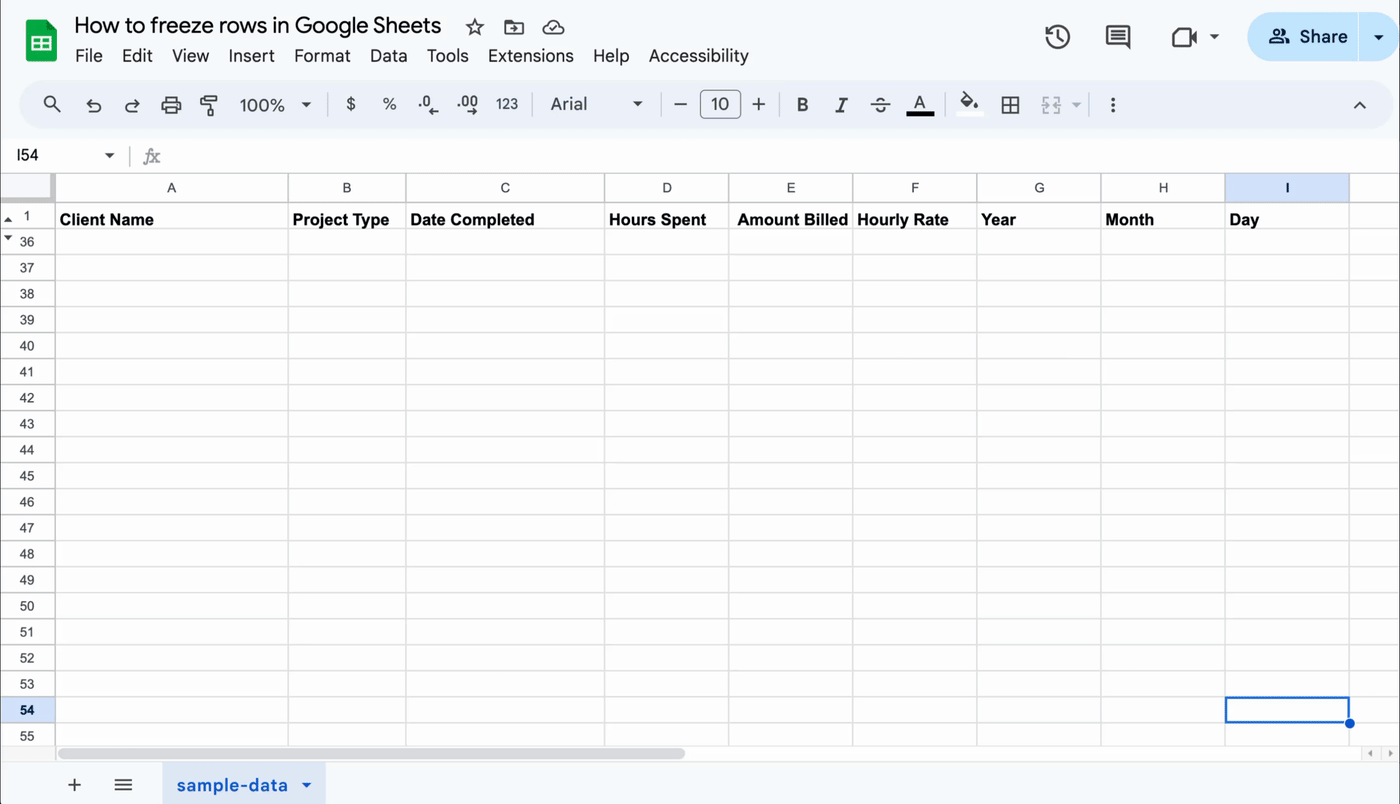Open the Data menu
Viewport: 1400px width, 804px height.
coord(388,56)
